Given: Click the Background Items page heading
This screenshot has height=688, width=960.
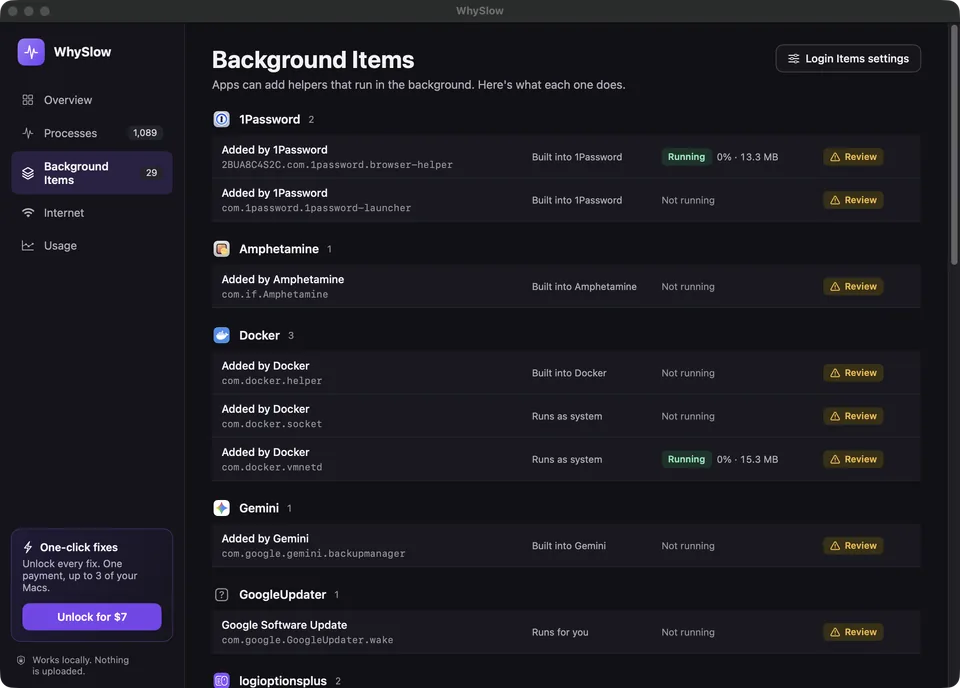Looking at the screenshot, I should [313, 60].
